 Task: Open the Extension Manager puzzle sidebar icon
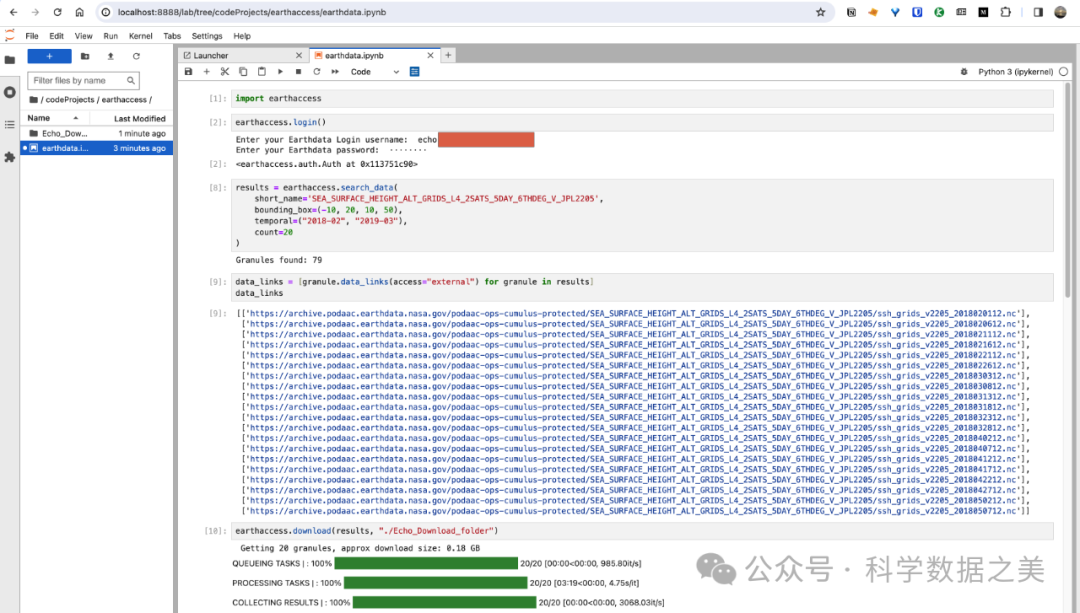(x=10, y=157)
